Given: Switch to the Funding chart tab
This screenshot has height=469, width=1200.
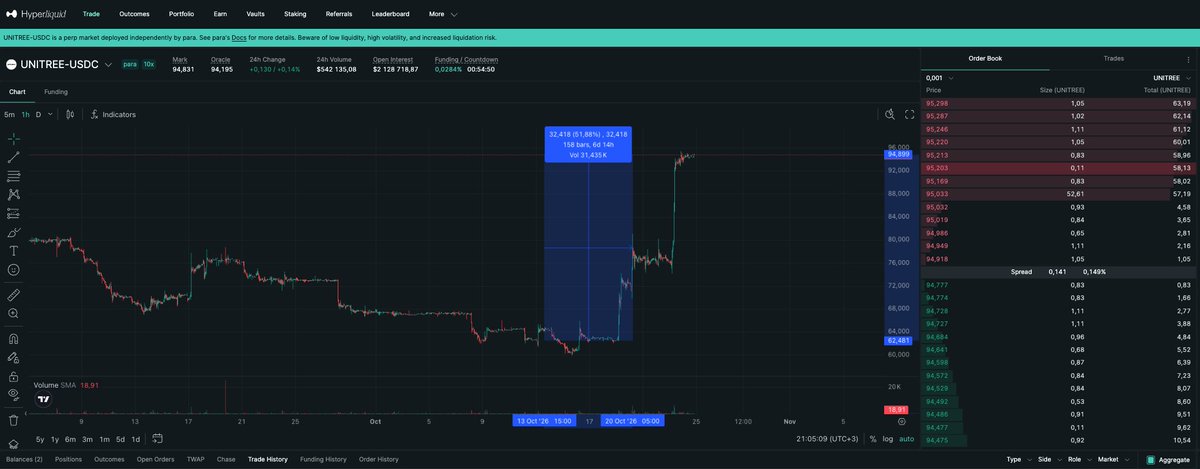Looking at the screenshot, I should 56,92.
